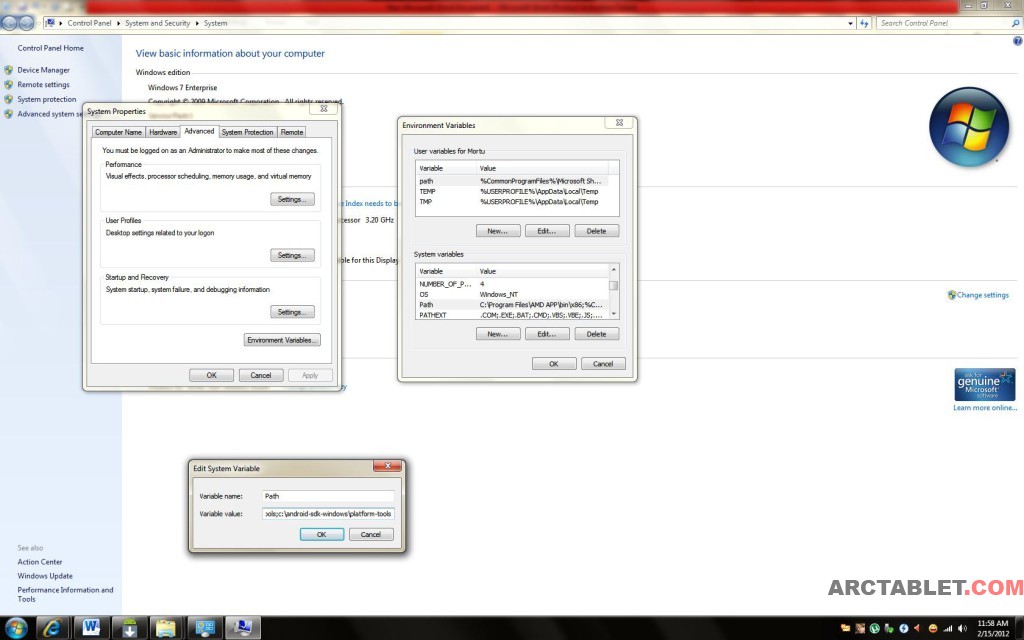The height and width of the screenshot is (640, 1024).
Task: Open Startup and Recovery Settings button
Action: (x=292, y=312)
